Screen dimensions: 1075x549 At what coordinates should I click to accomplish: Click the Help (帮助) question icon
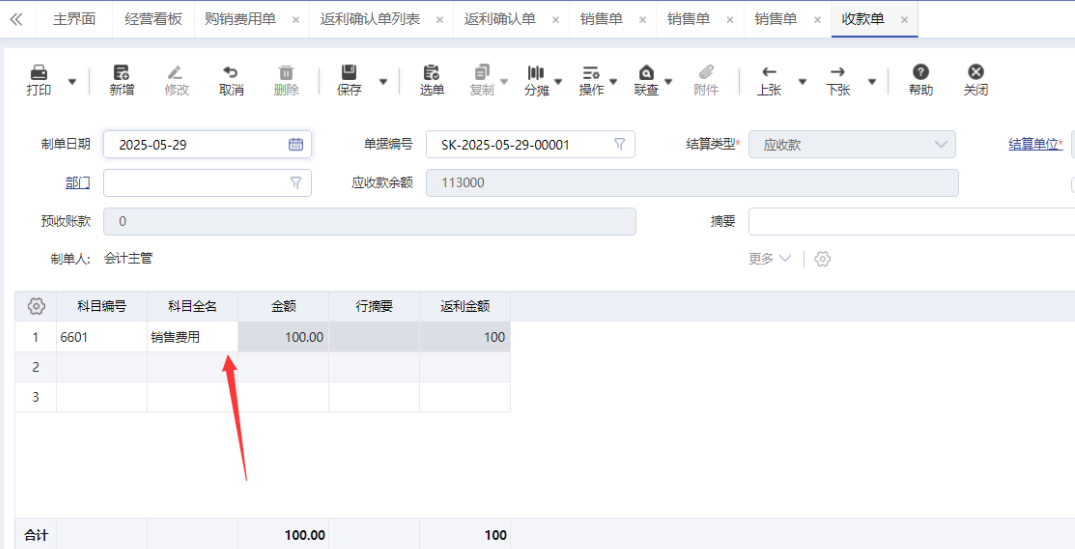coord(920,73)
